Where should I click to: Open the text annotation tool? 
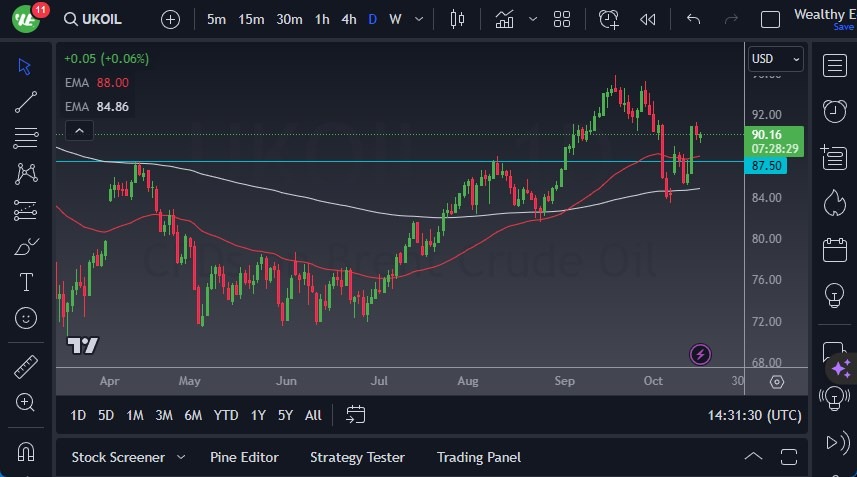tap(26, 282)
